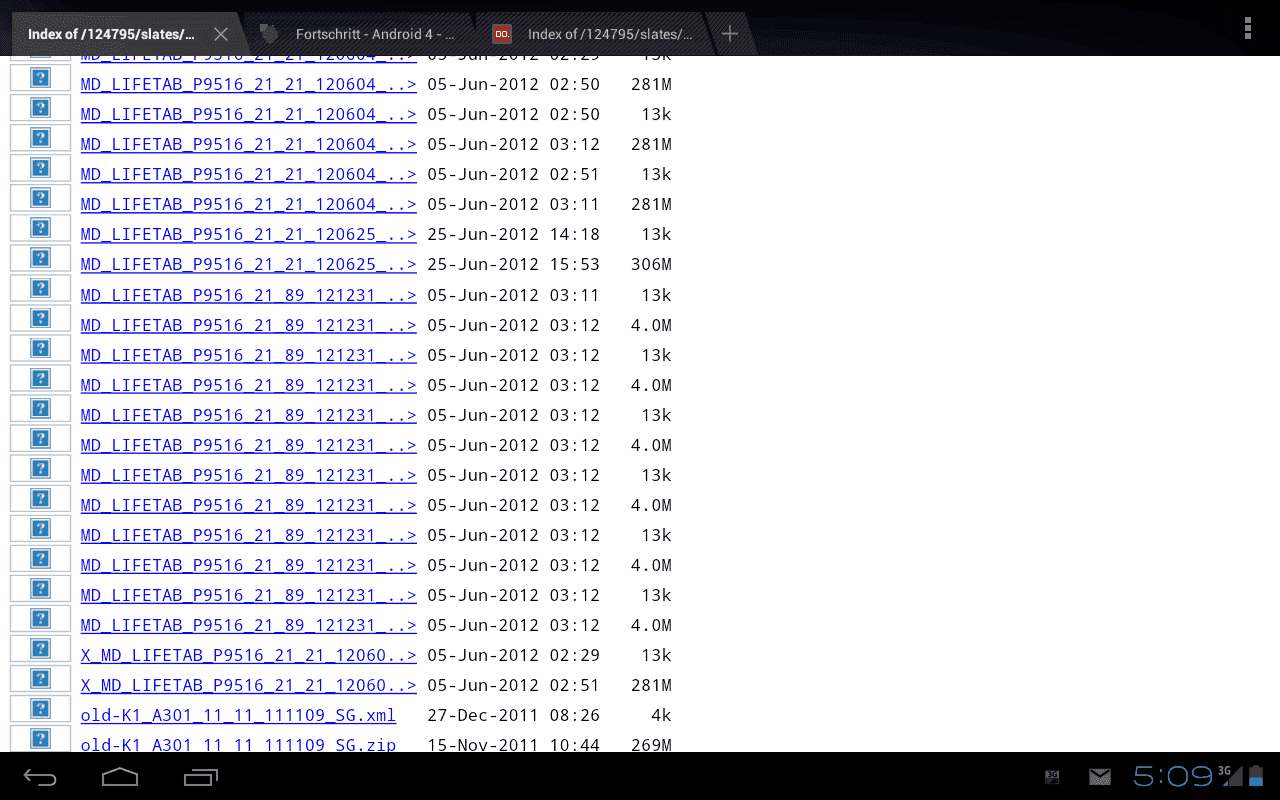This screenshot has height=800, width=1280.
Task: Open the old-K1_A301_11_11_111109_SG.xml link
Action: (239, 716)
